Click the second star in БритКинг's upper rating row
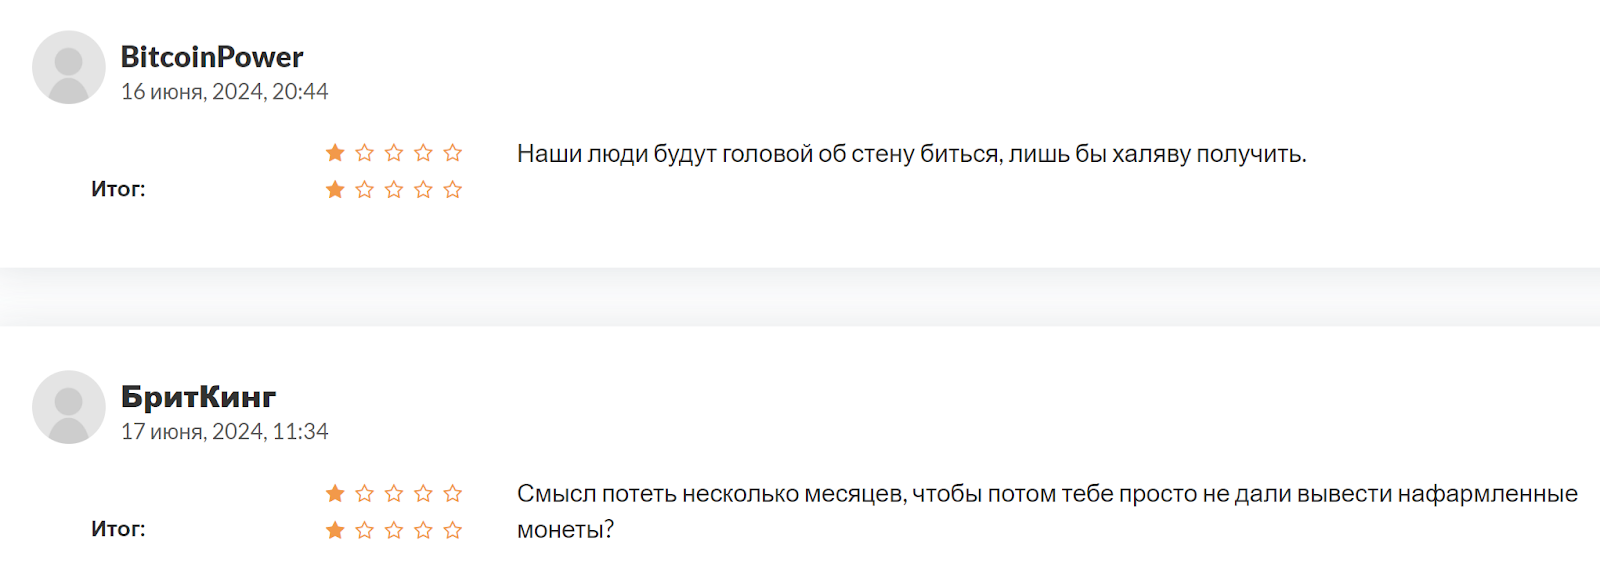The height and width of the screenshot is (584, 1600). [365, 493]
